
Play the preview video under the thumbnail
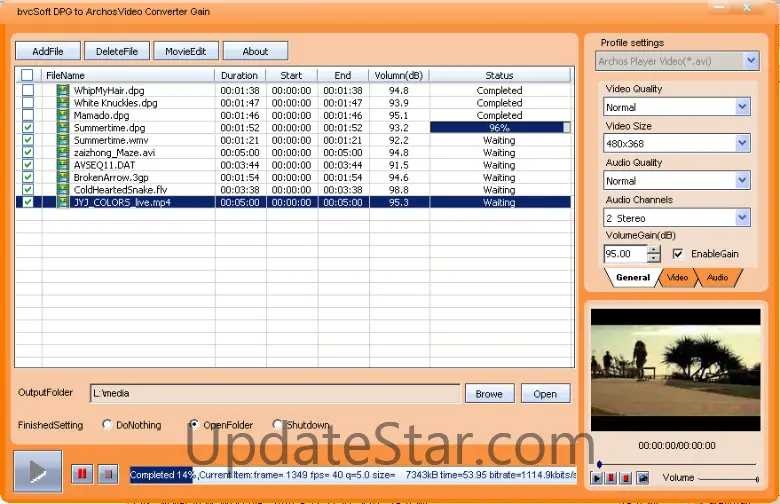pos(596,478)
